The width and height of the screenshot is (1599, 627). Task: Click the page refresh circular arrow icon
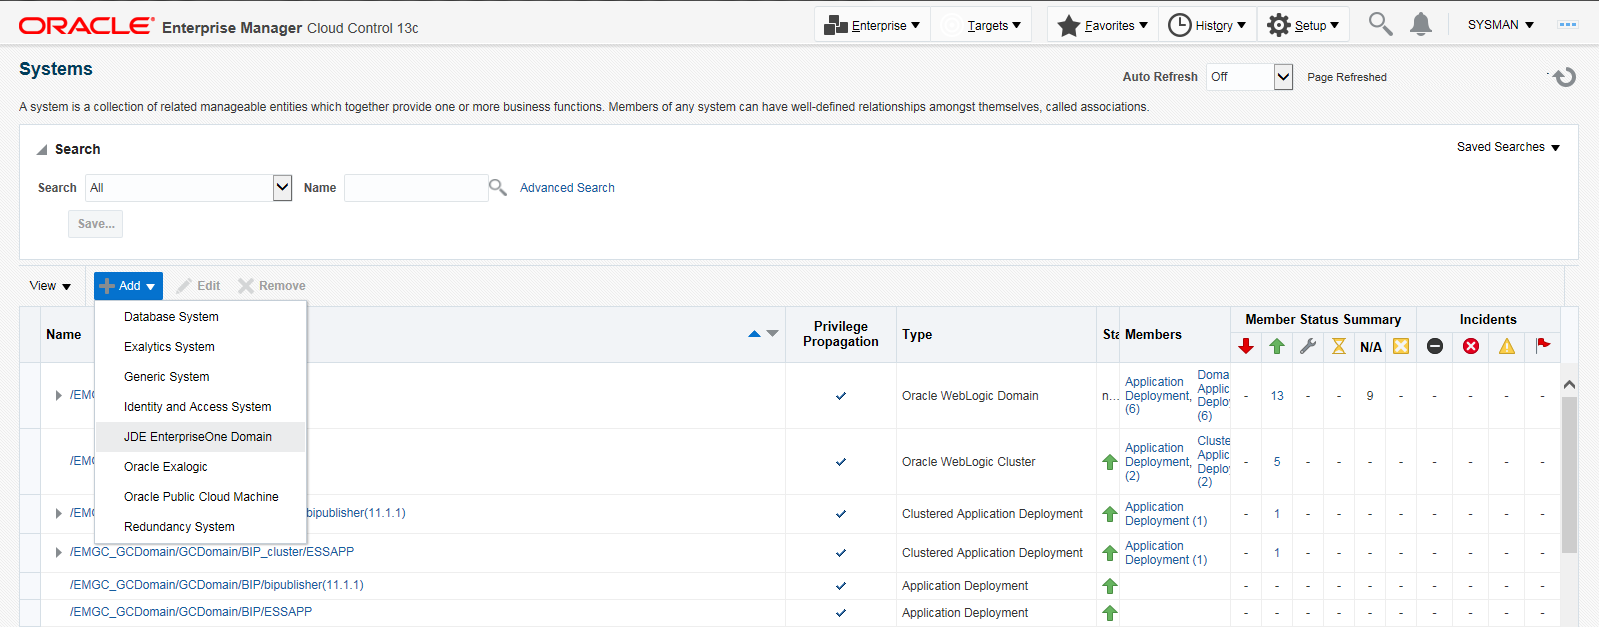point(1565,77)
